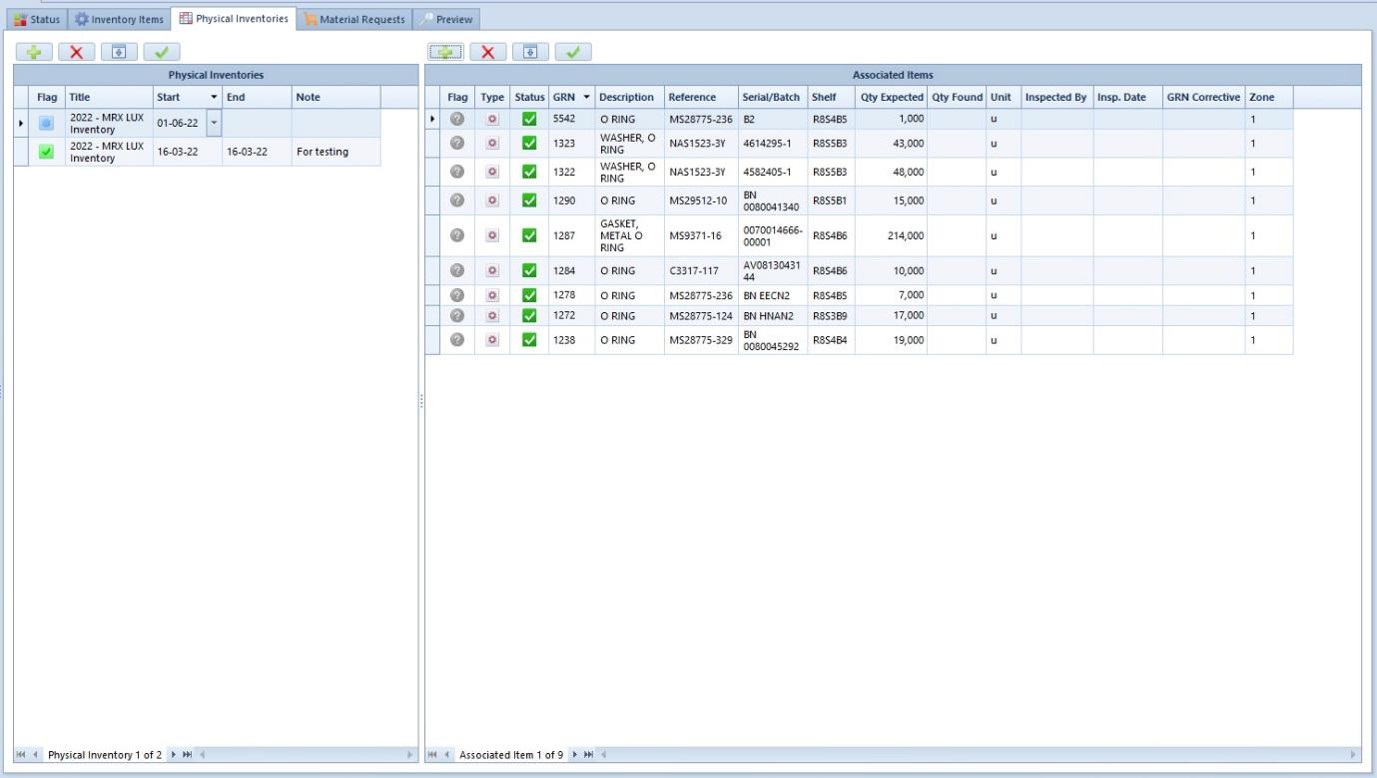1377x778 pixels.
Task: Click type icon of GRN 1284 row
Action: pos(492,271)
